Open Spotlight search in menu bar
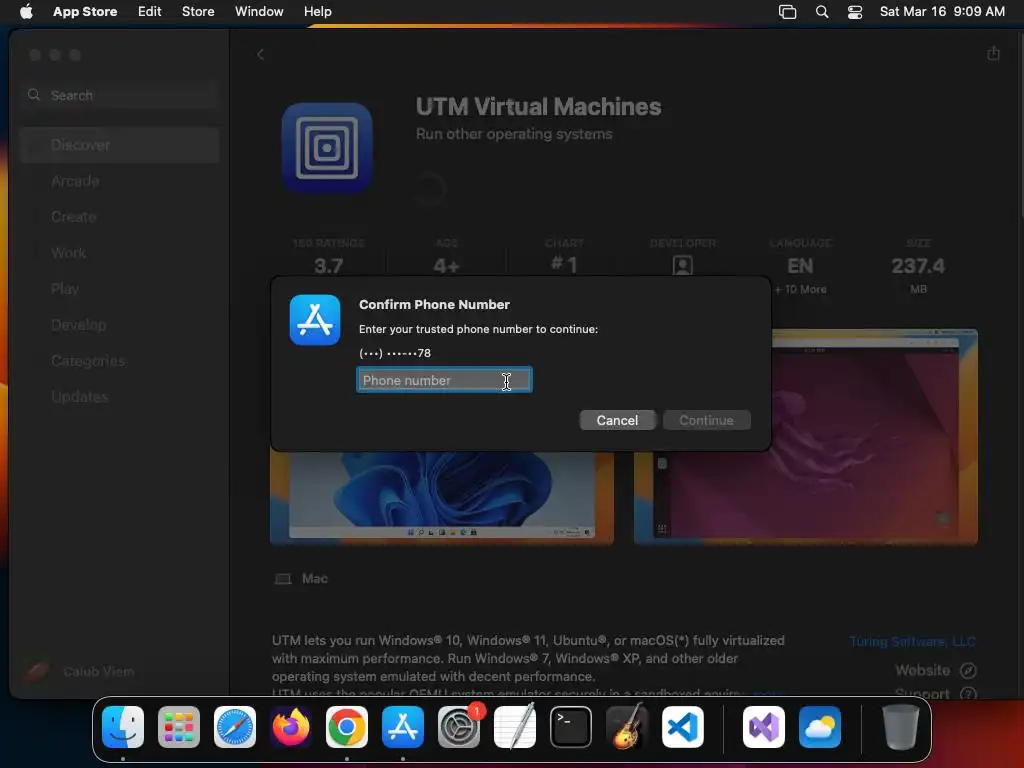The image size is (1024, 768). pyautogui.click(x=822, y=12)
